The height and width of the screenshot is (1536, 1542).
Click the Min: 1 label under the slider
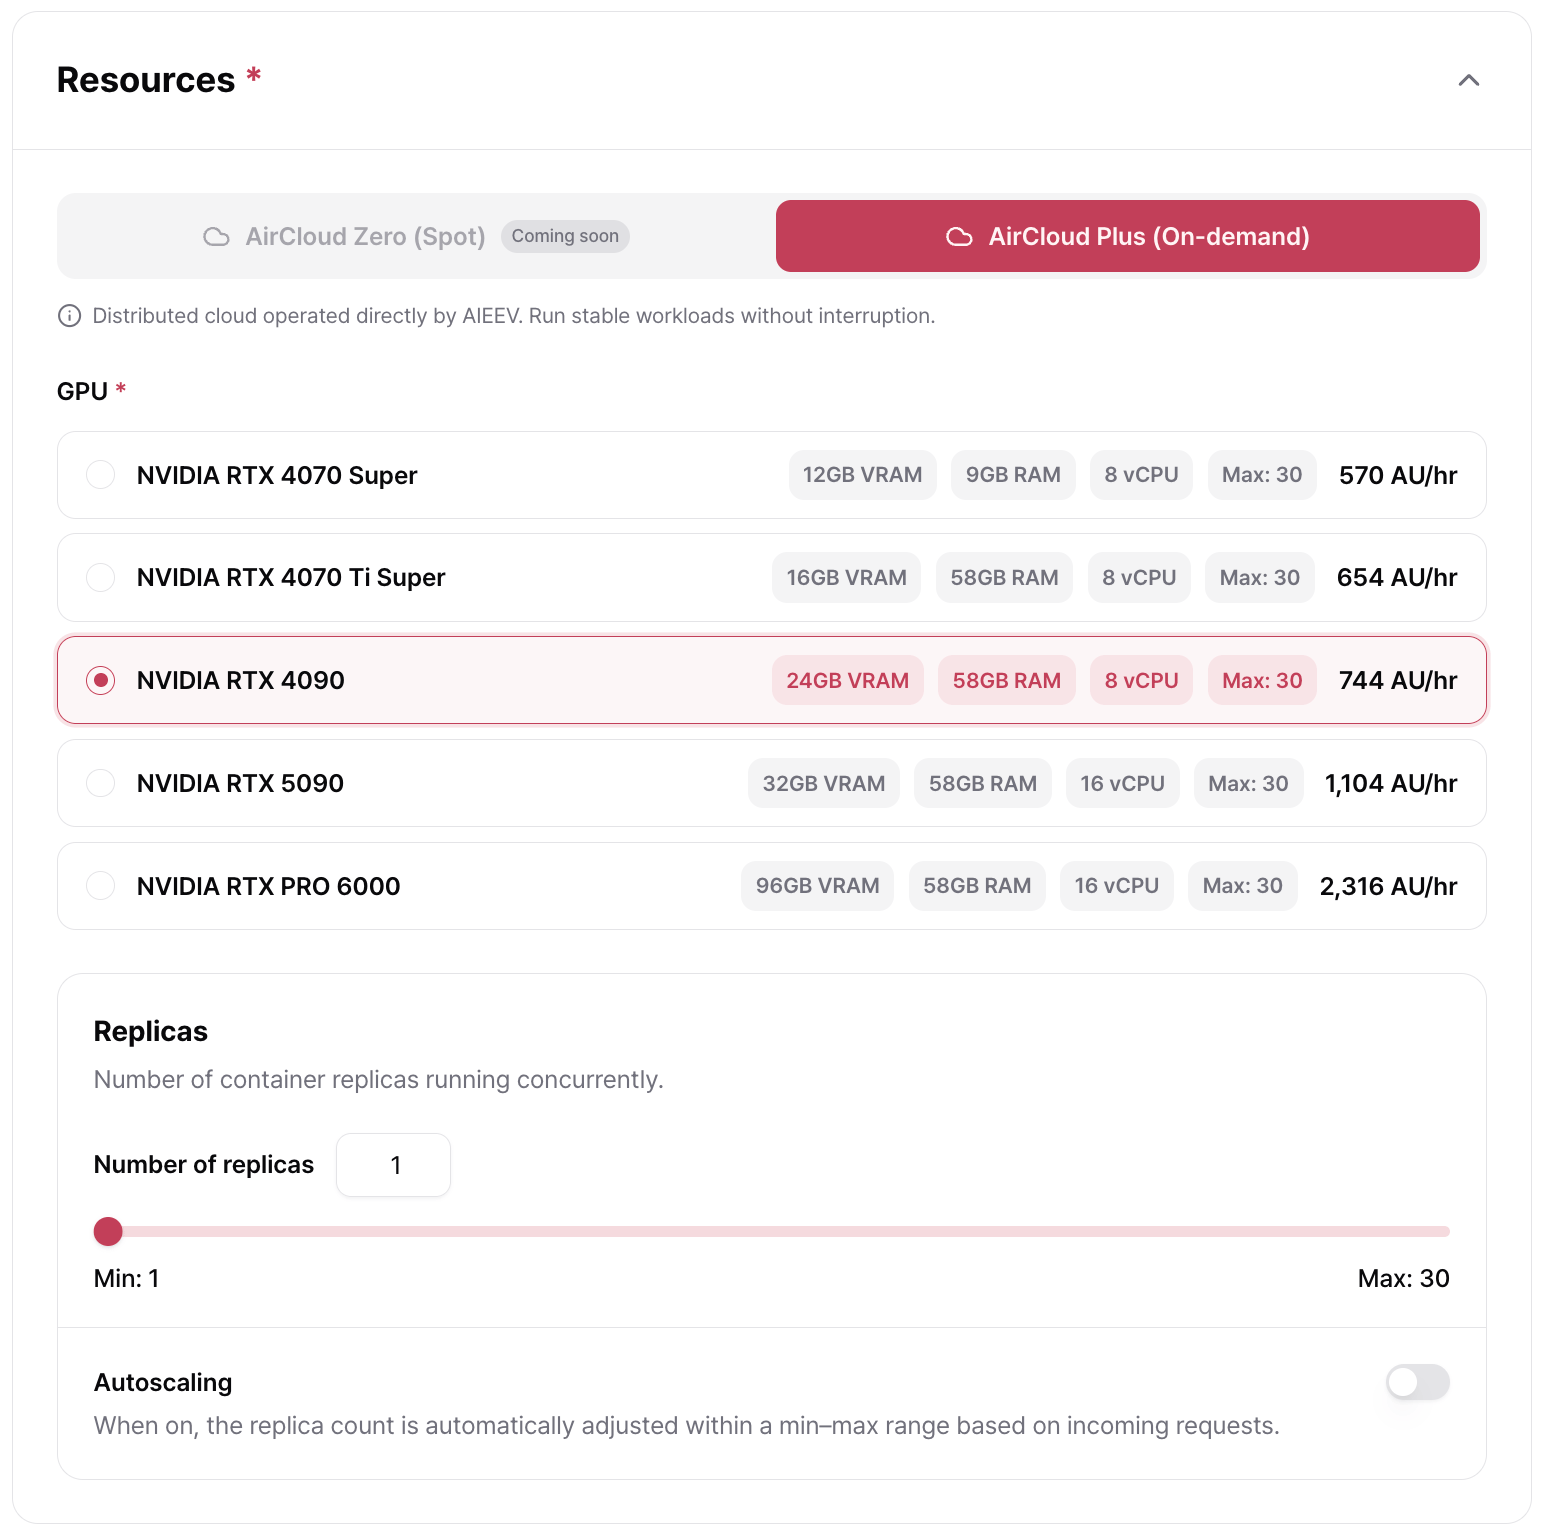(126, 1278)
